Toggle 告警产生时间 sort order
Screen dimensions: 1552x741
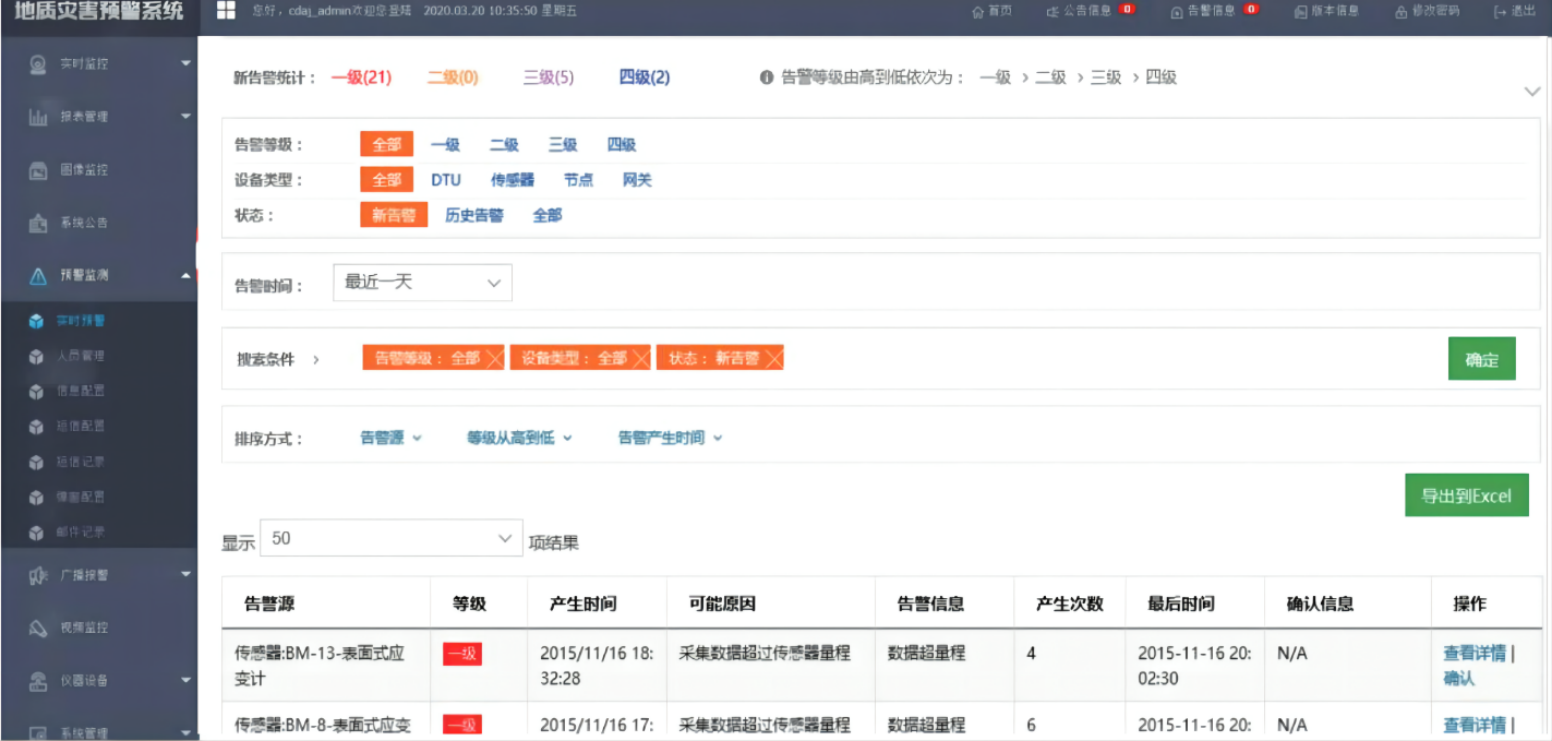(670, 438)
